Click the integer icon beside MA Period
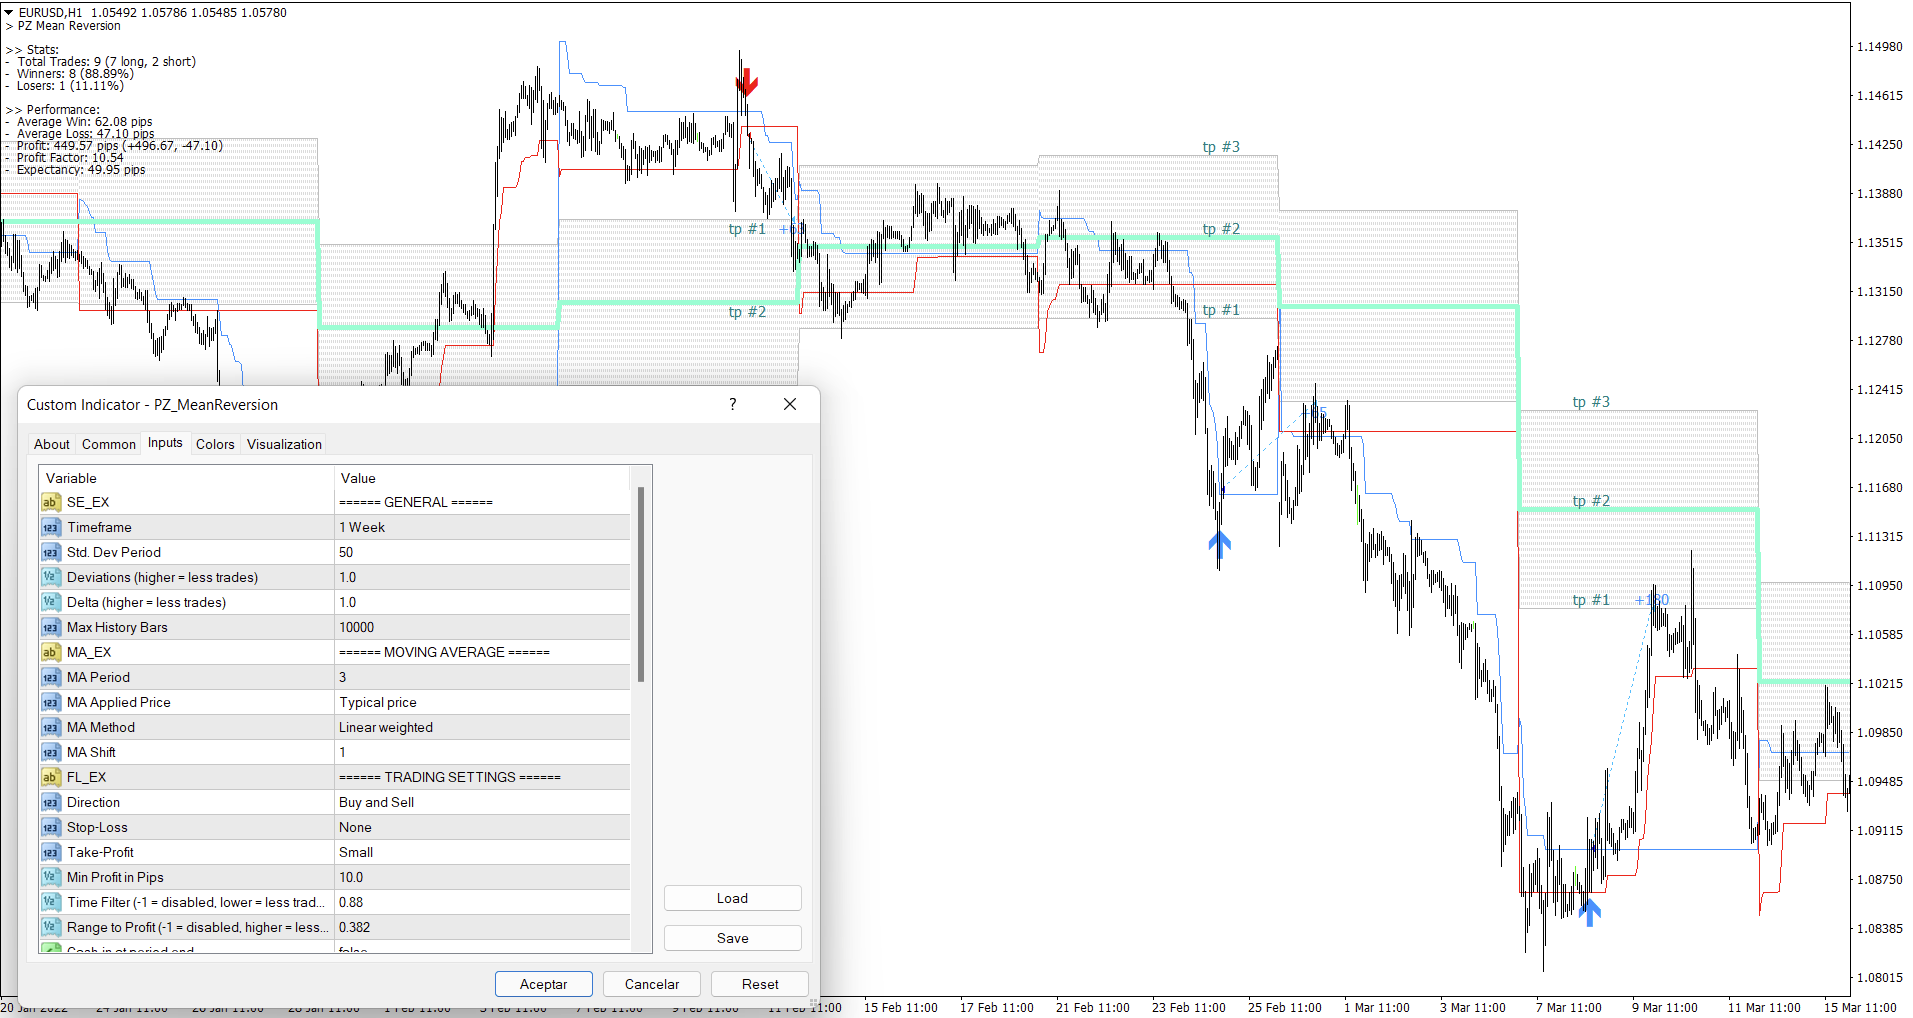Image resolution: width=1913 pixels, height=1018 pixels. [50, 677]
